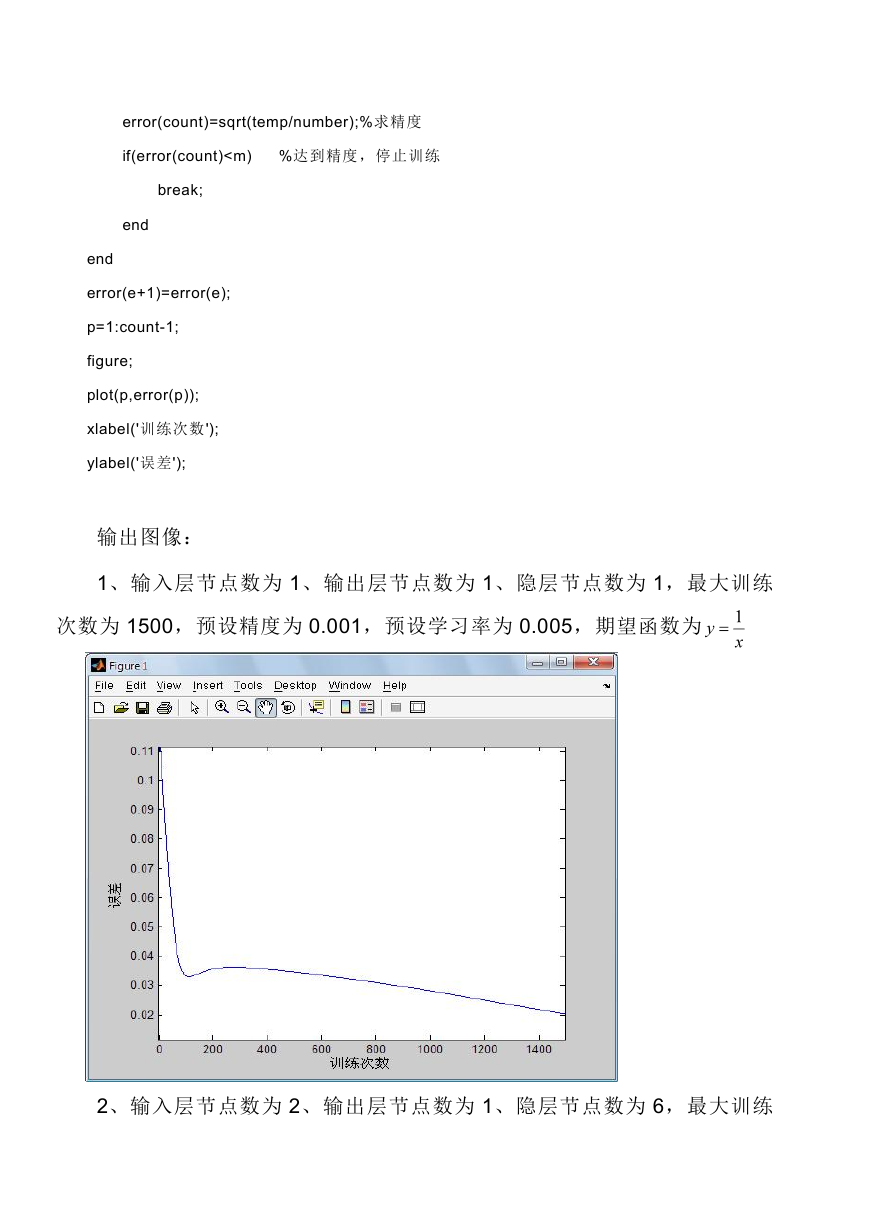Click the Figure 1 title text

point(128,665)
